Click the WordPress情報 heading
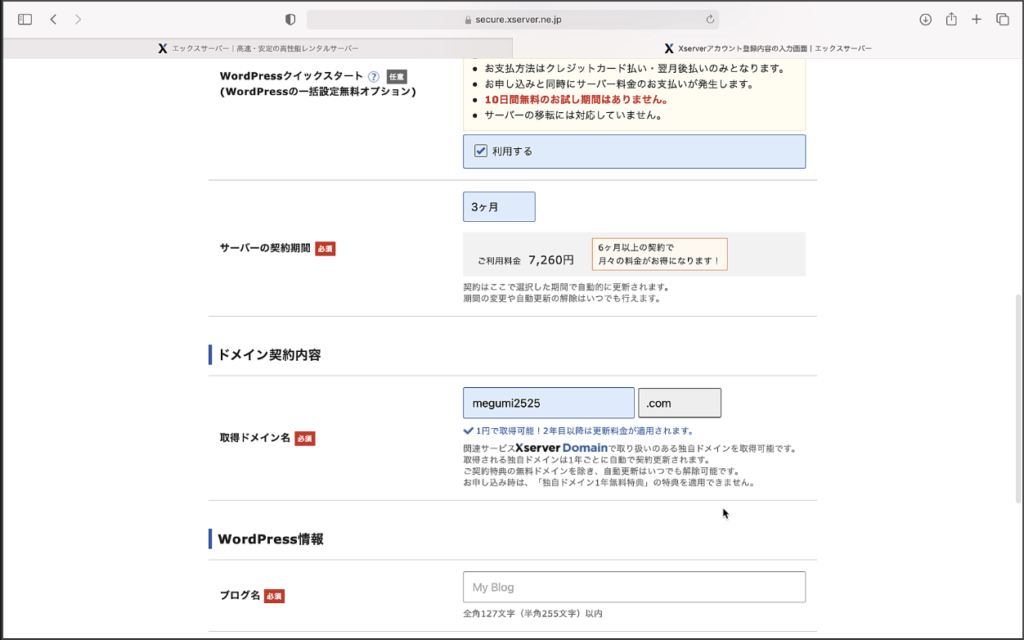 pyautogui.click(x=270, y=539)
